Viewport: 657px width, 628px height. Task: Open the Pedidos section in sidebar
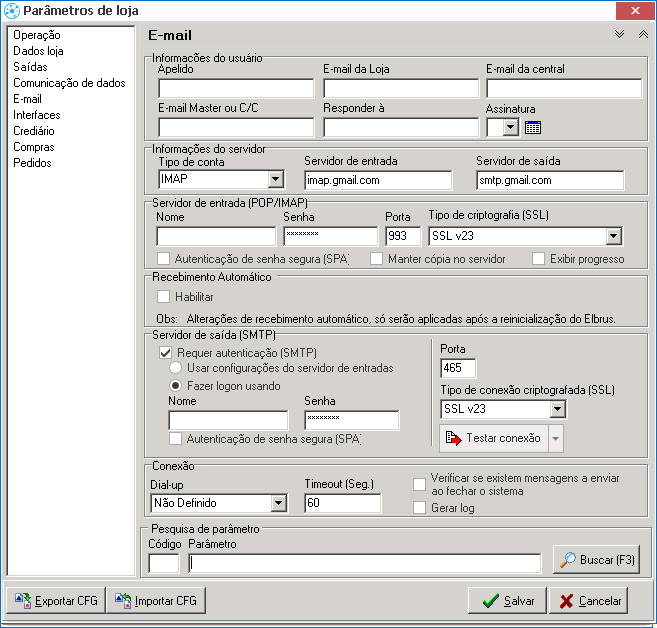click(32, 163)
